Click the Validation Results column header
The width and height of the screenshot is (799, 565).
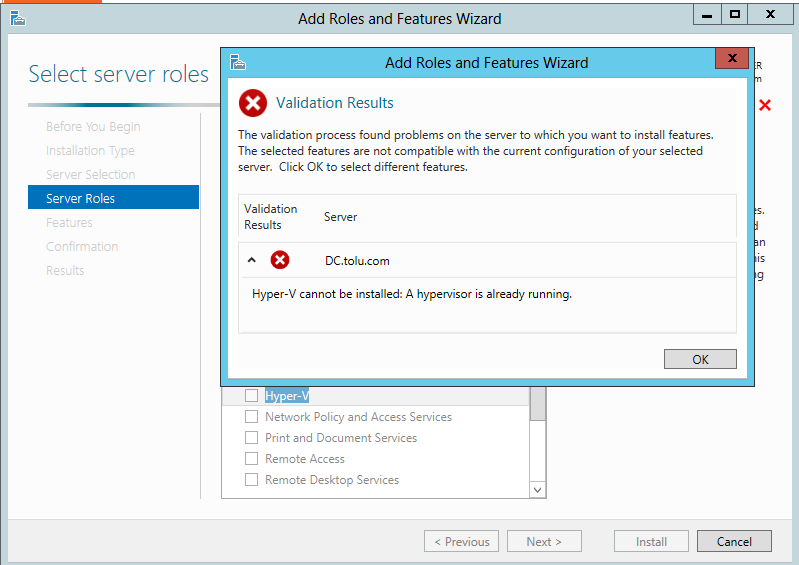pos(270,217)
